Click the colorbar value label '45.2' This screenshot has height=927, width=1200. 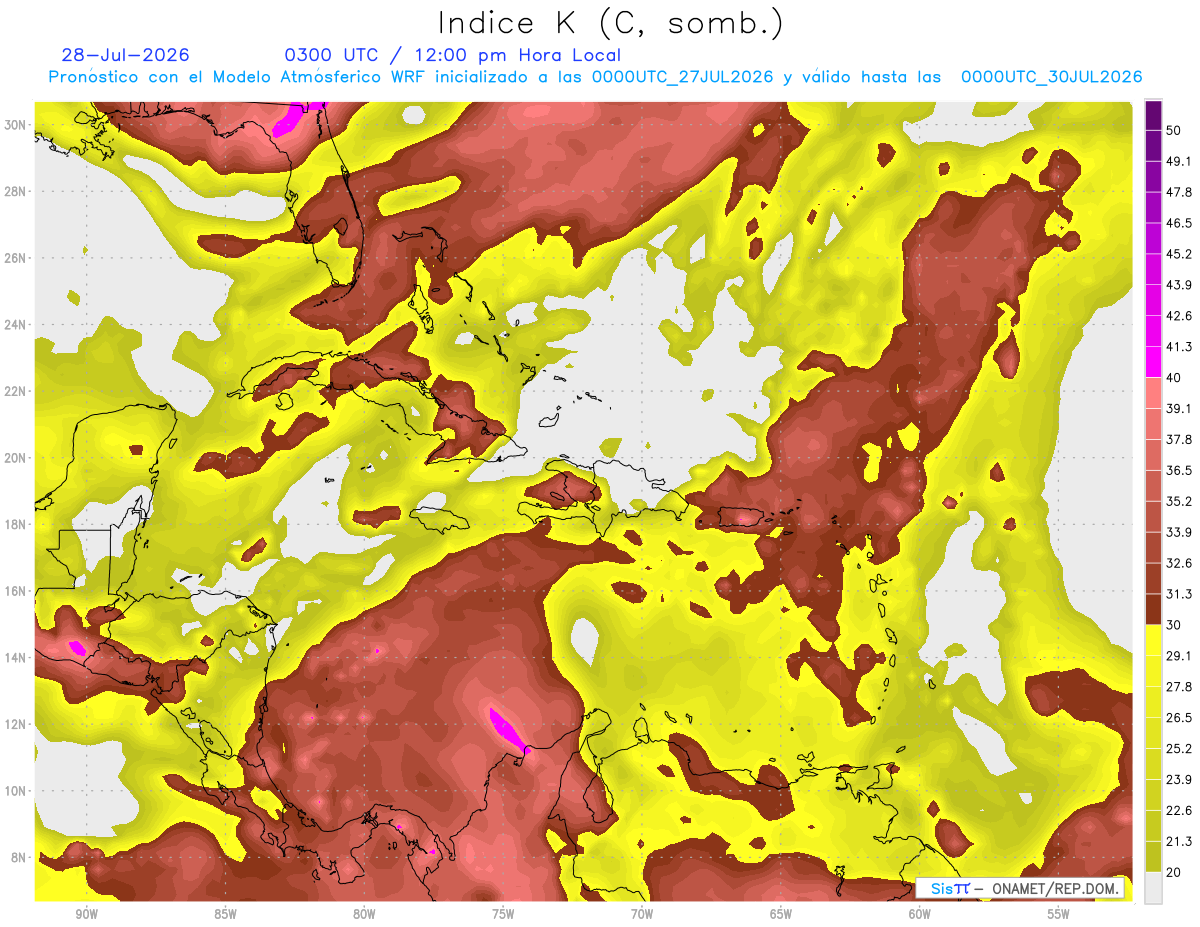1180,253
